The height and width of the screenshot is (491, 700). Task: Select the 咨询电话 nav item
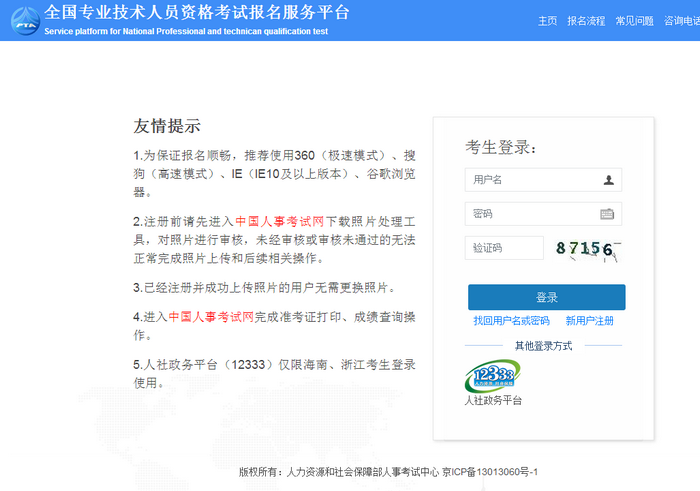coord(685,20)
